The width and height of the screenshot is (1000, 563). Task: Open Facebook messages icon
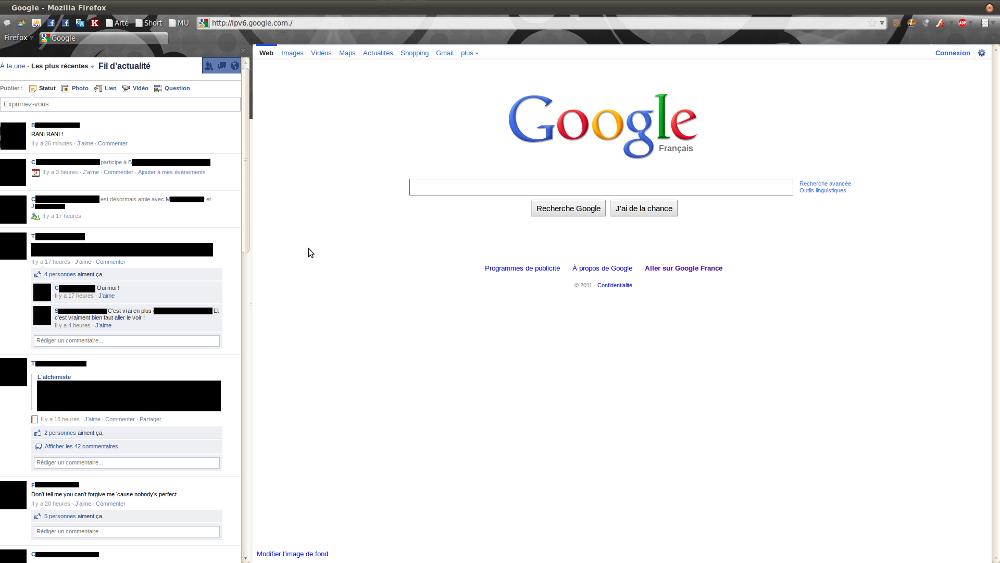click(x=222, y=66)
